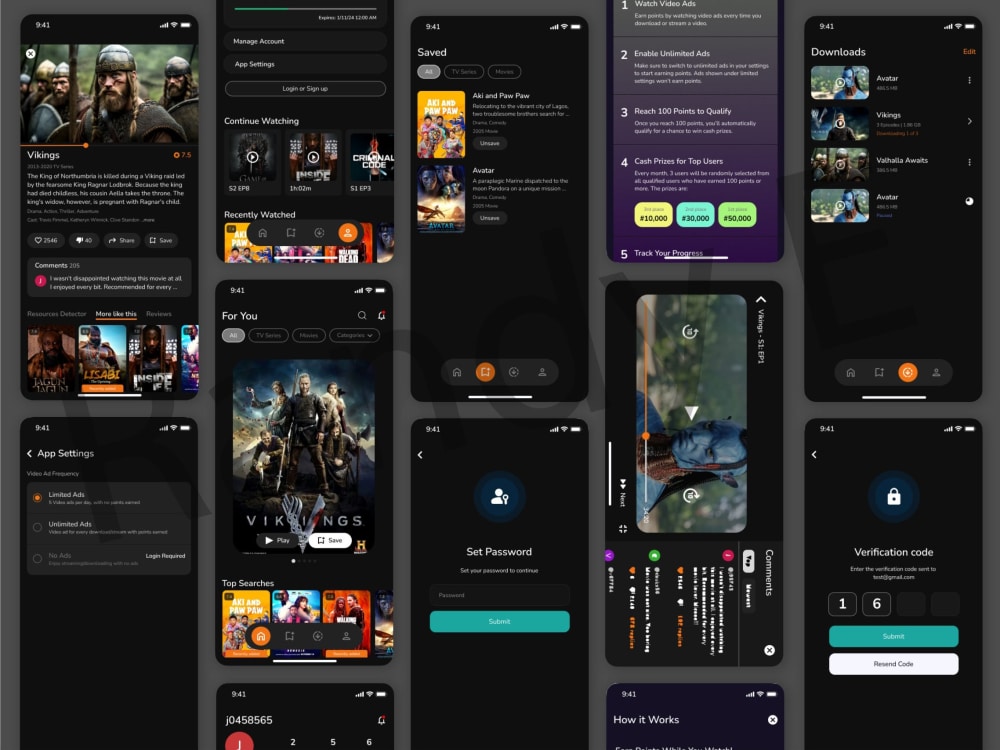
Task: Select the No Ads radio option
Action: [x=38, y=559]
